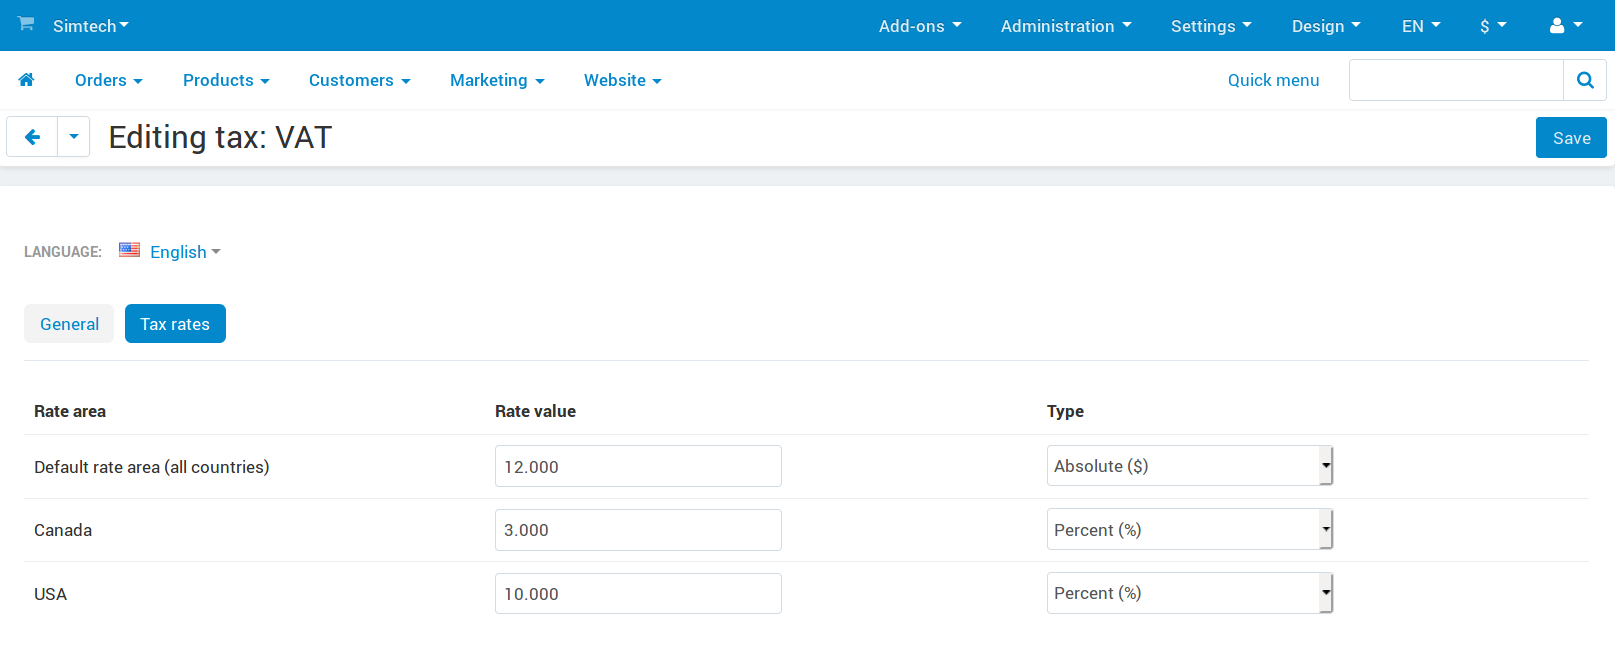Open the Website menu
Screen dimensions: 1615x650
(623, 80)
